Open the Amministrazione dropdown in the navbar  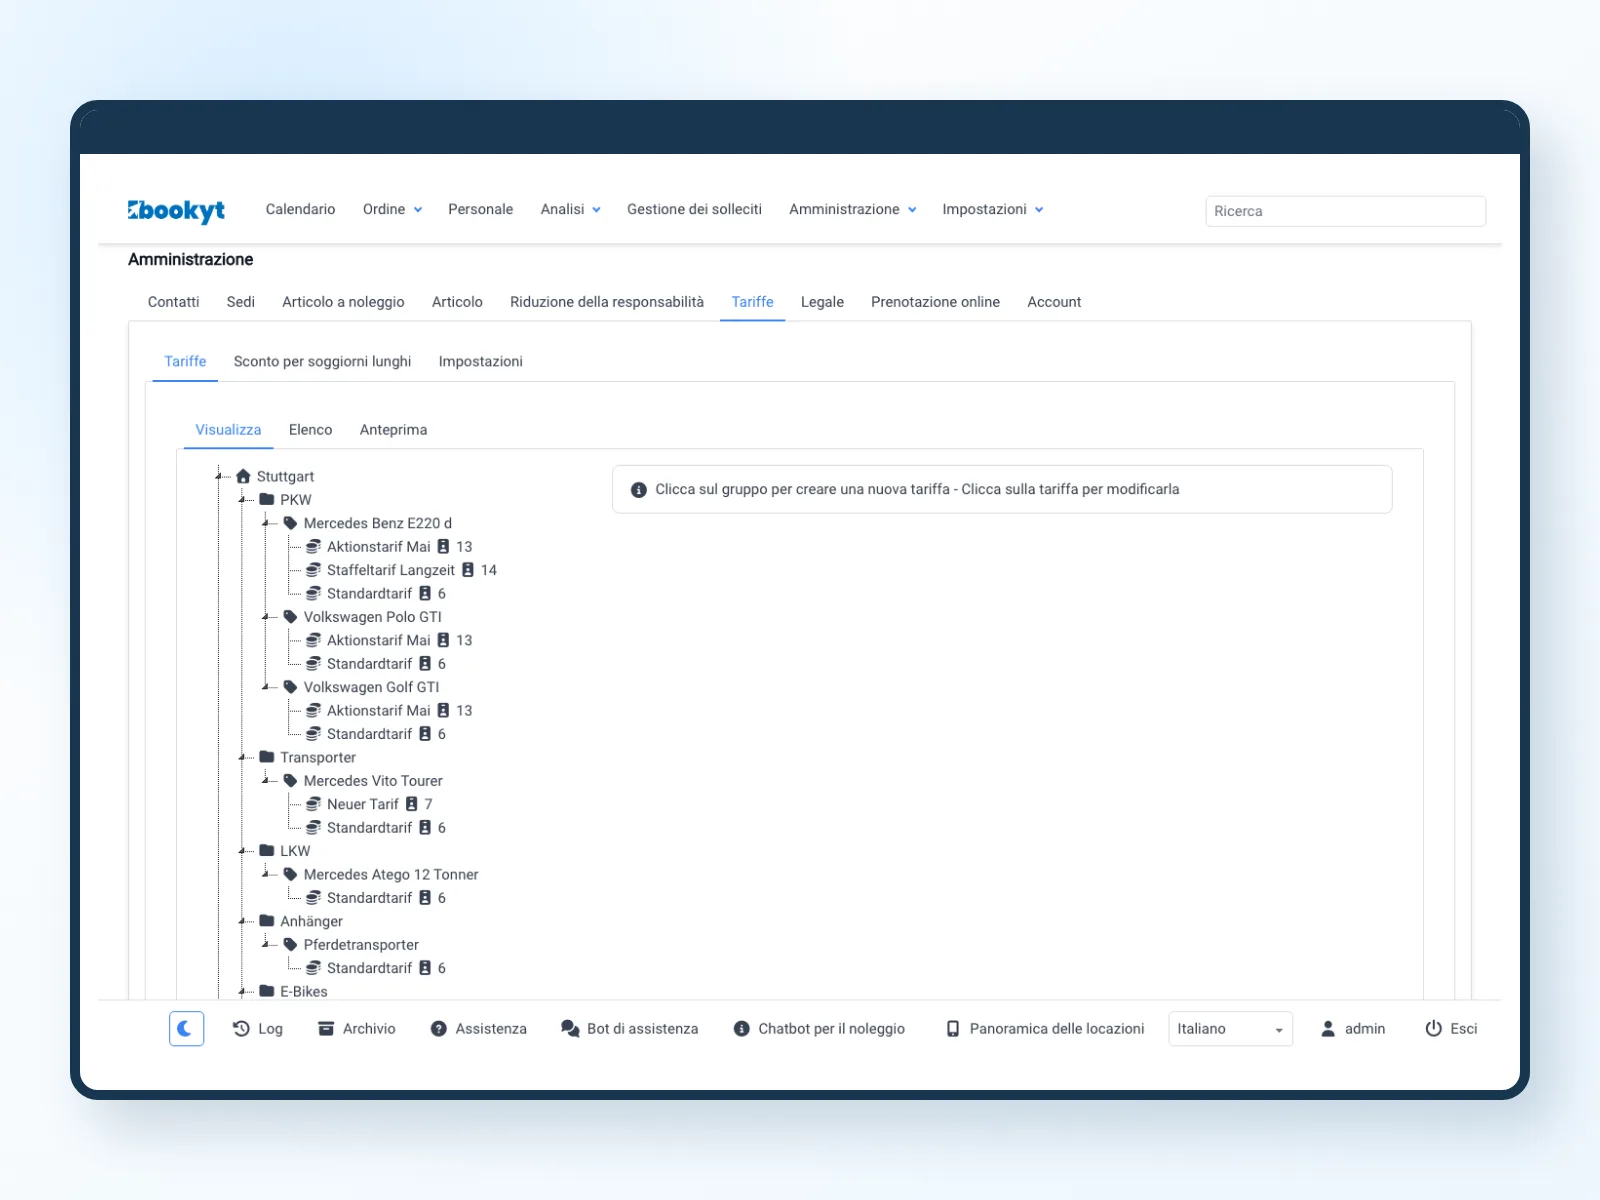coord(852,209)
